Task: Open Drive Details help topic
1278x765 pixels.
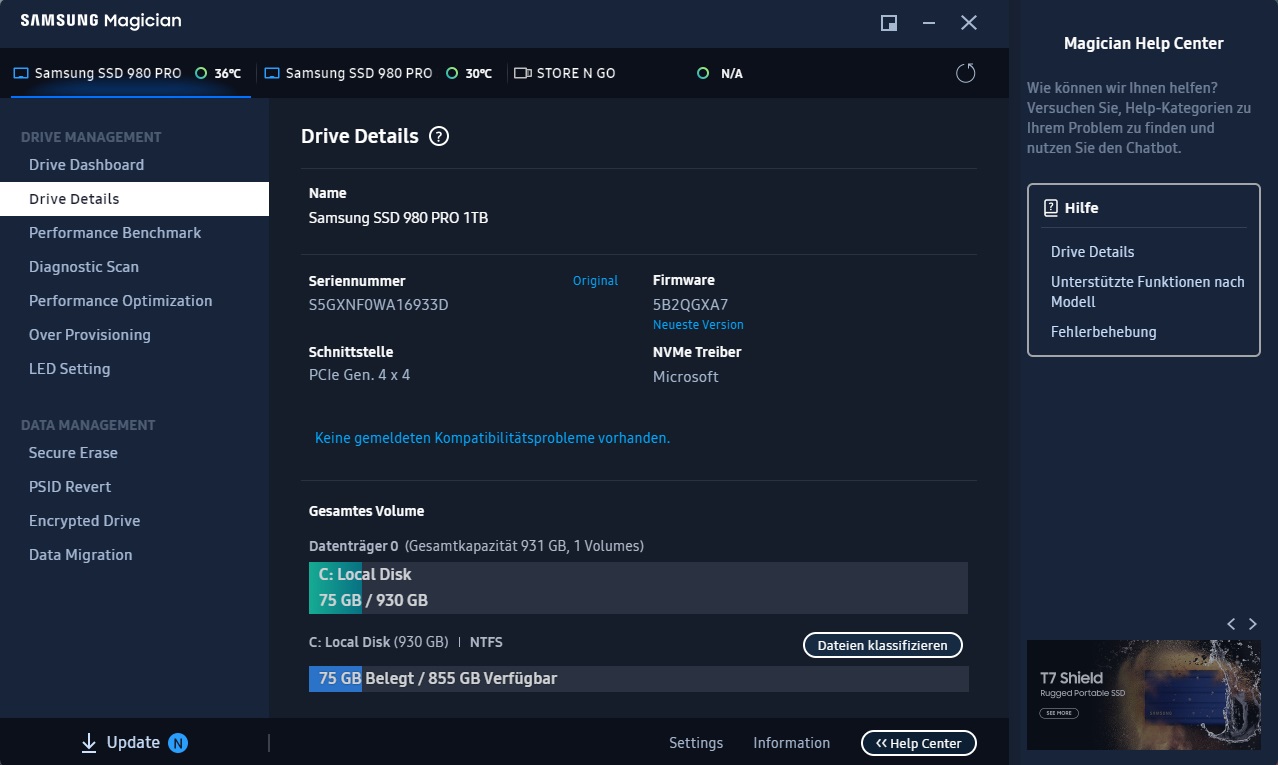Action: [1092, 252]
